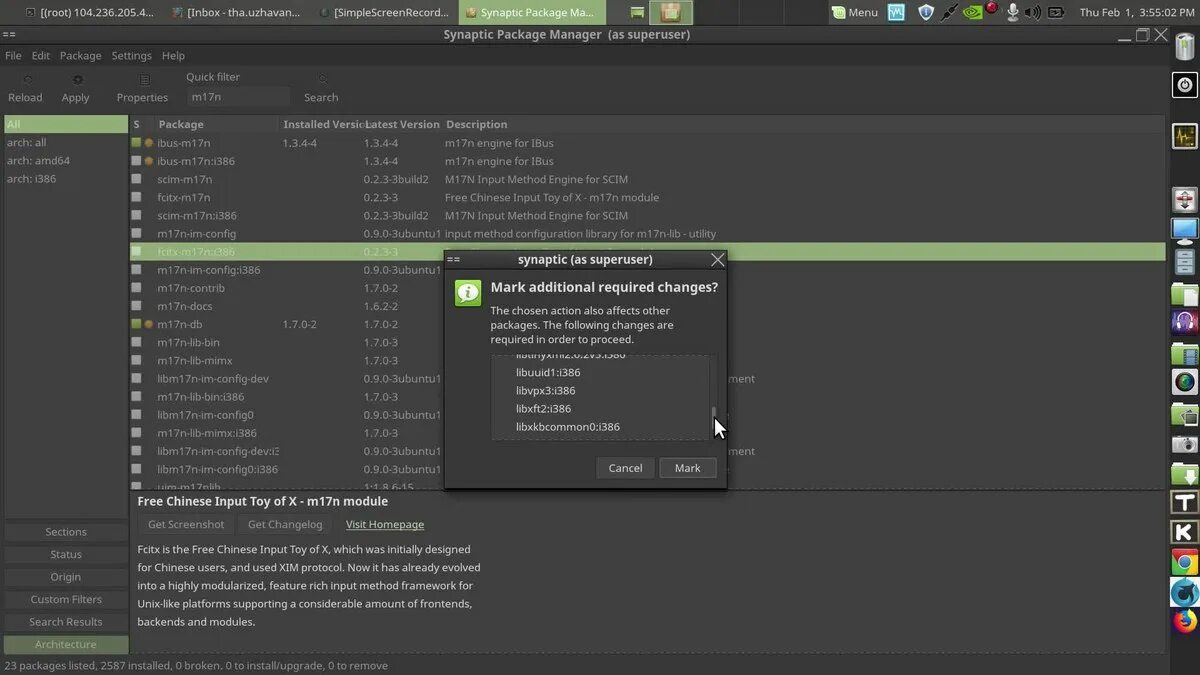Sort by the Description column header
The width and height of the screenshot is (1200, 675).
804,124
